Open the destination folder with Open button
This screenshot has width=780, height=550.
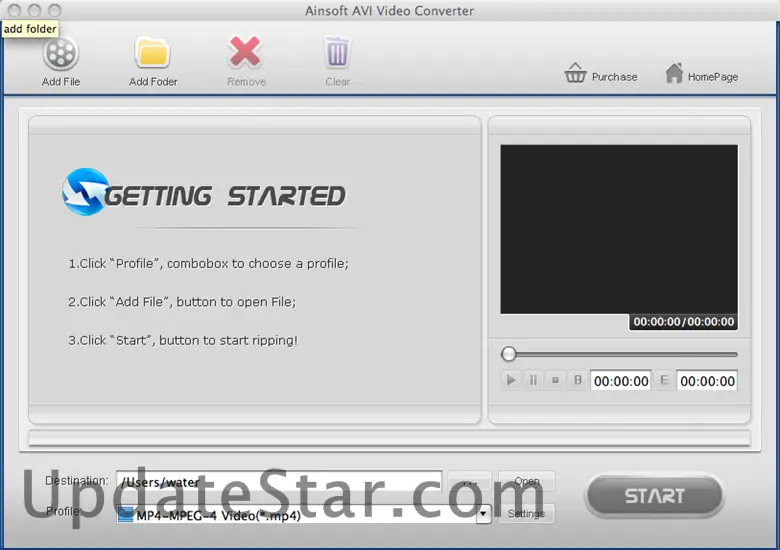click(526, 481)
